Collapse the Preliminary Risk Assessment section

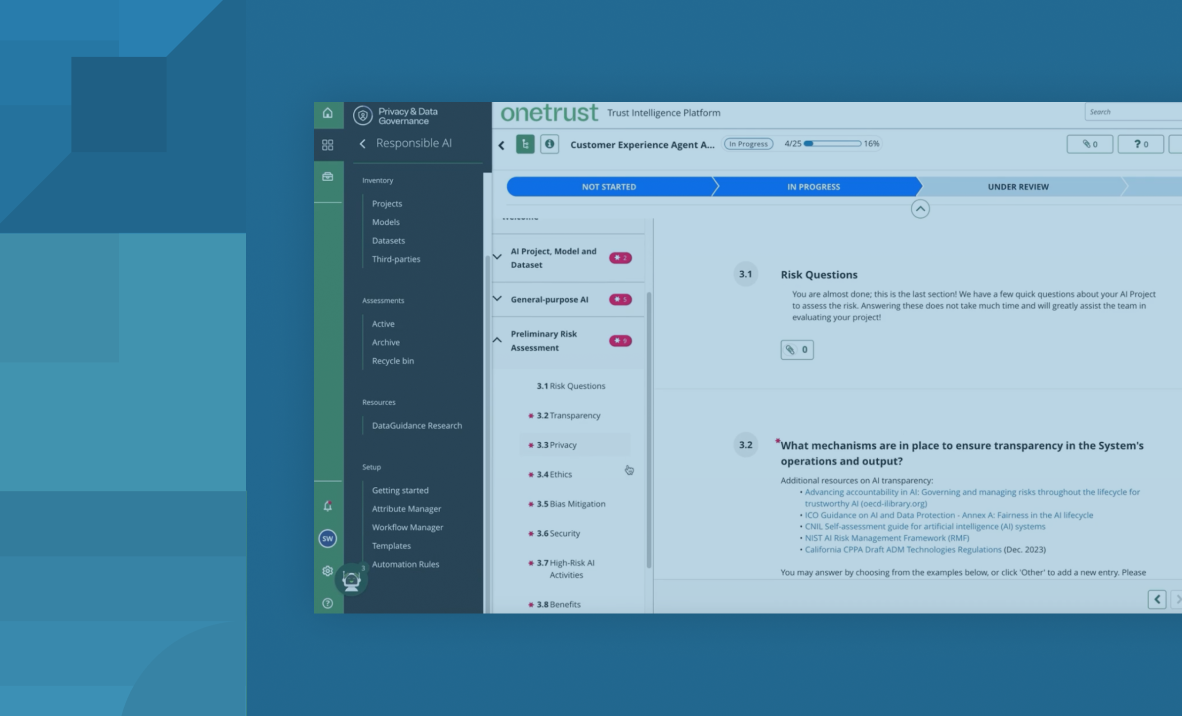[497, 340]
